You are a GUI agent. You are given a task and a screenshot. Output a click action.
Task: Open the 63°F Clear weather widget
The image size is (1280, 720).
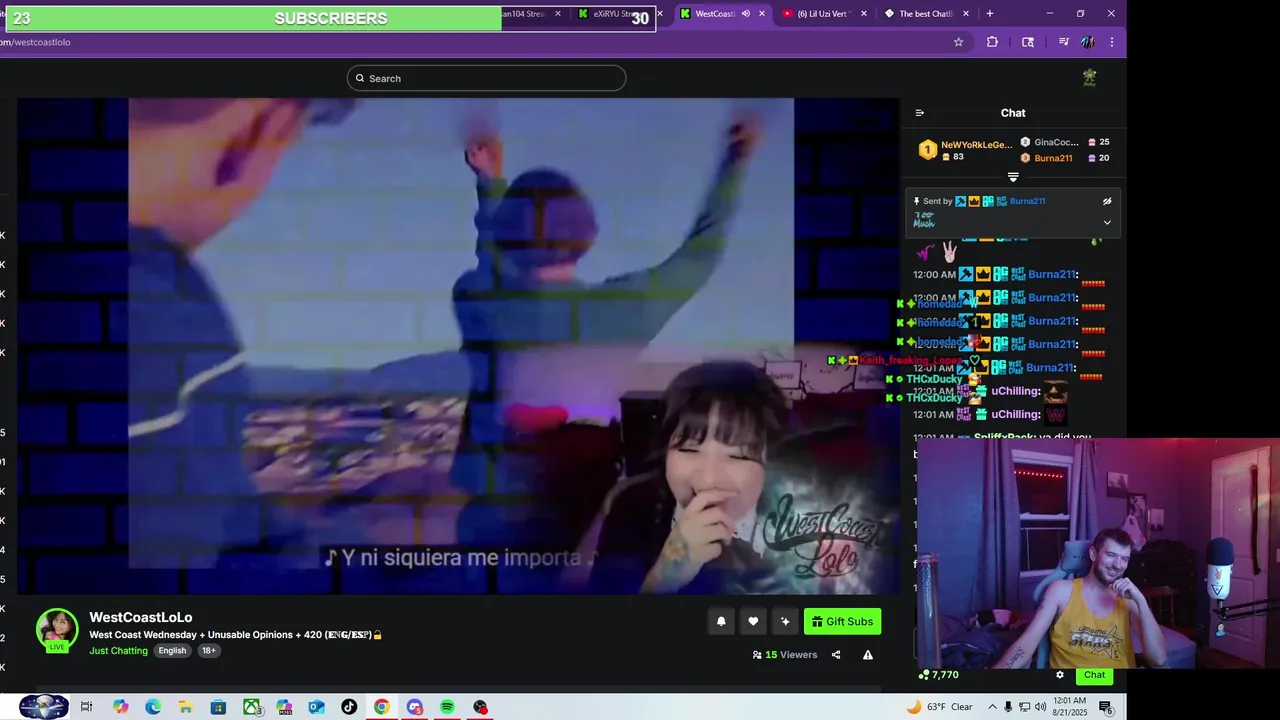click(x=939, y=707)
